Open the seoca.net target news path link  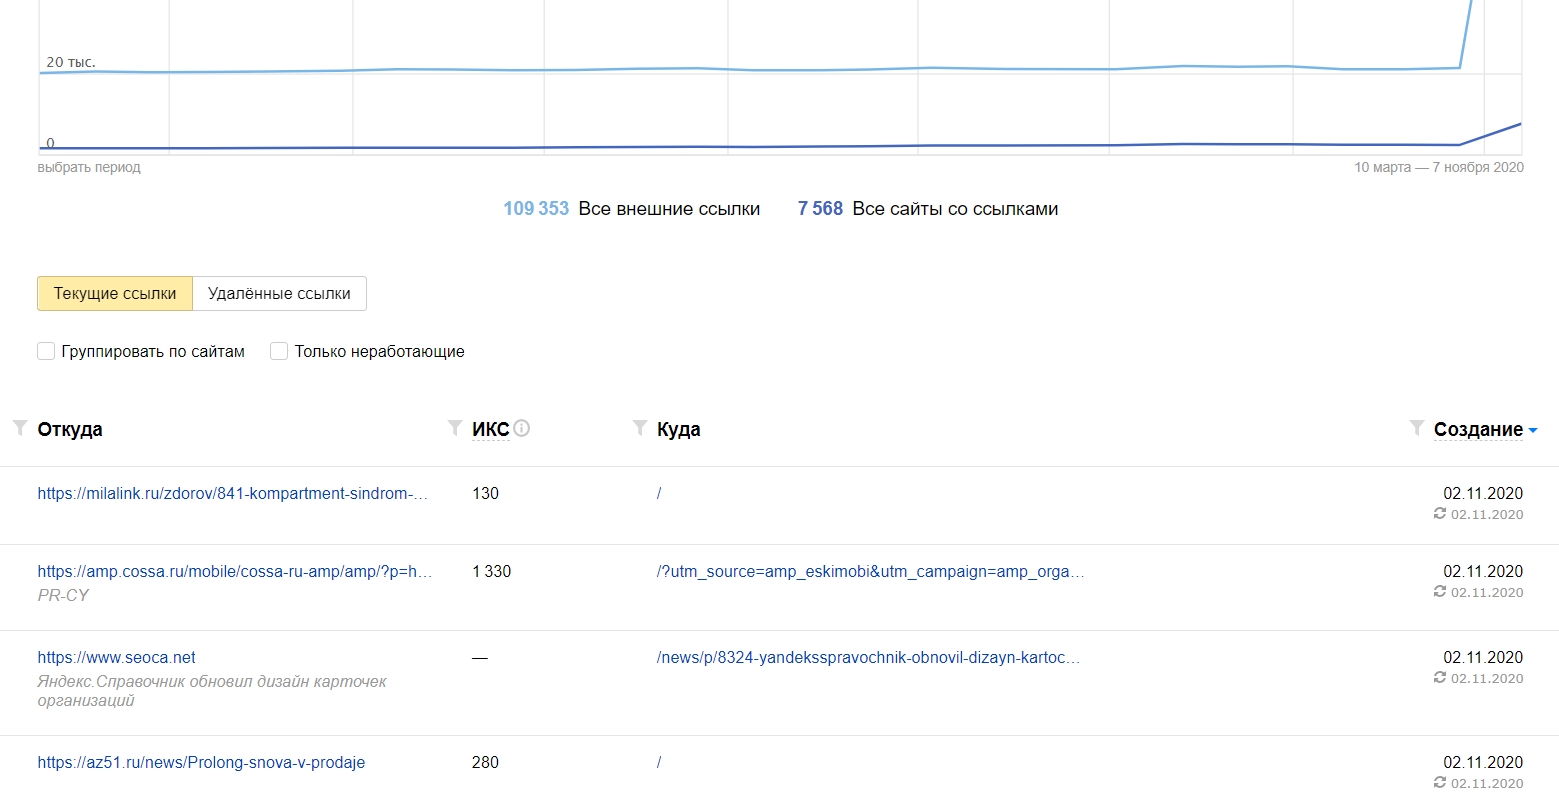pos(868,657)
